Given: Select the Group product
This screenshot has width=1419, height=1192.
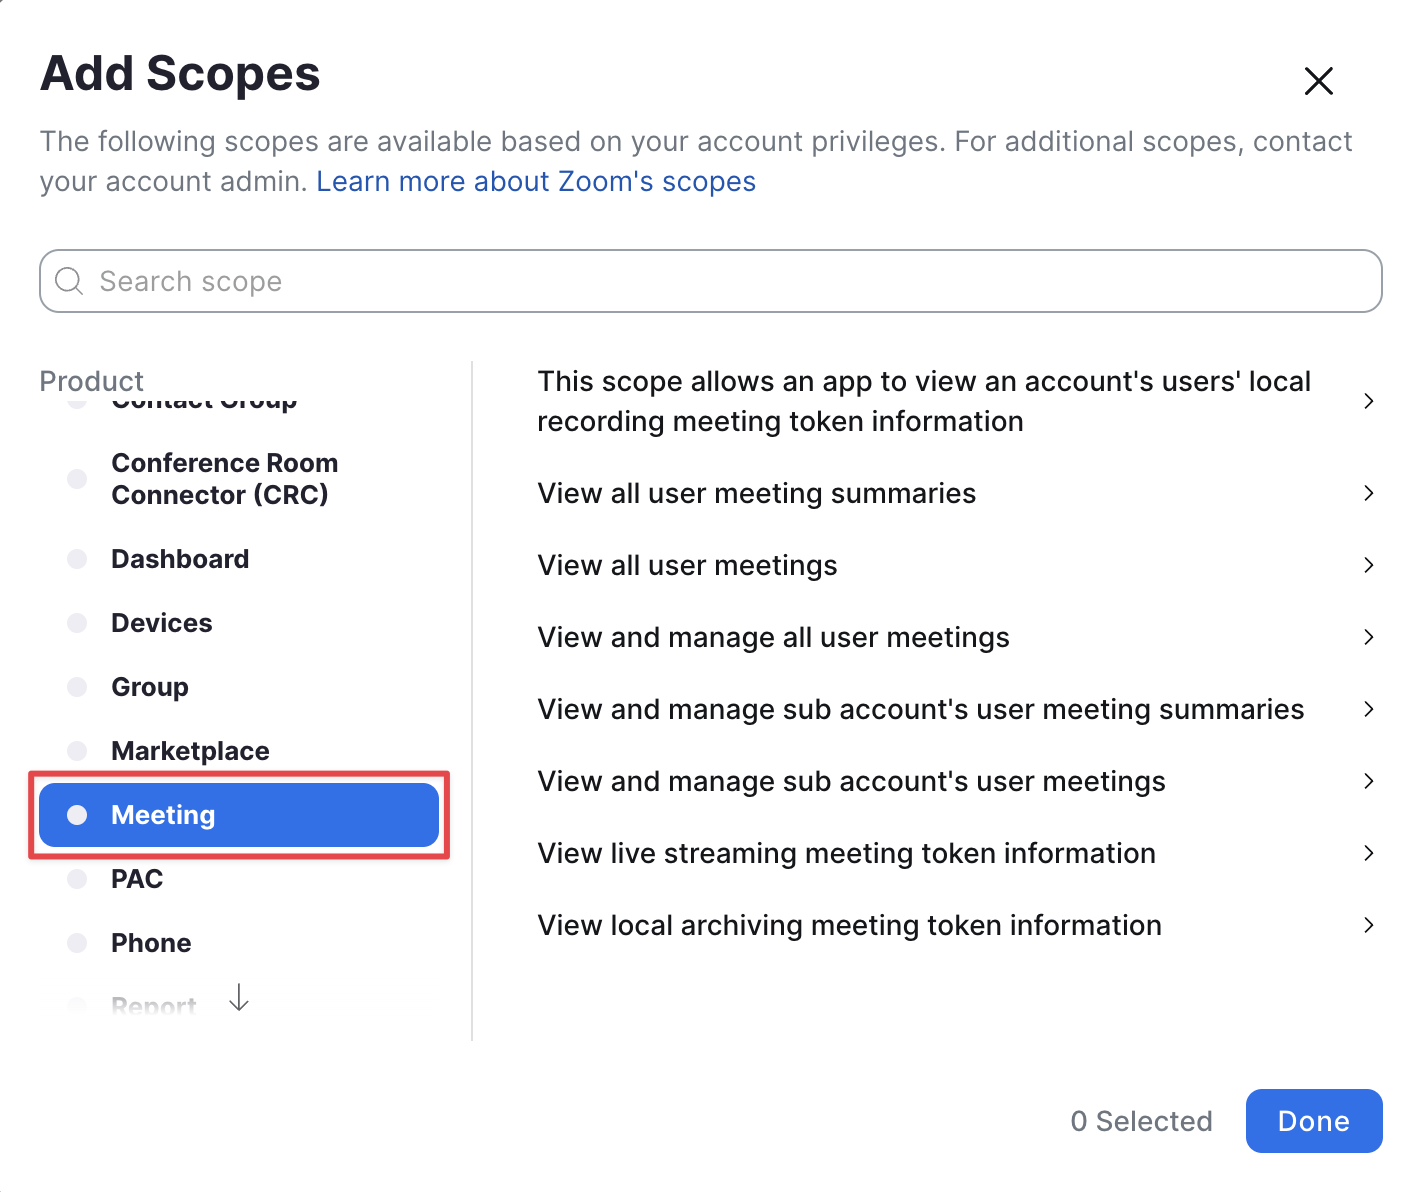Looking at the screenshot, I should pos(150,687).
